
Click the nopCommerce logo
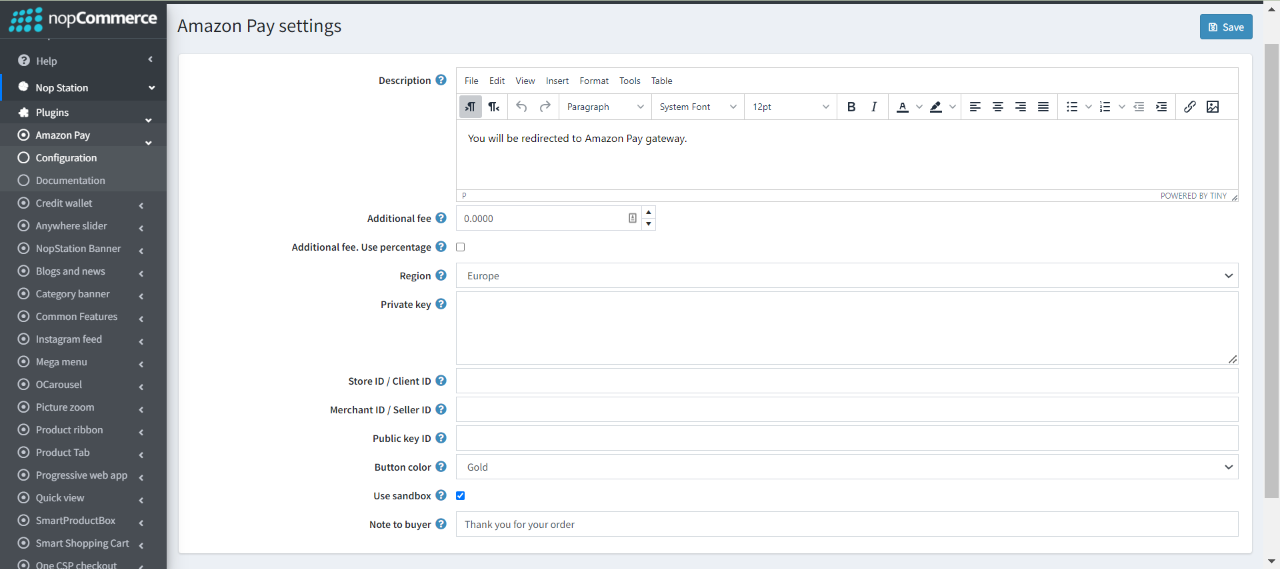click(x=83, y=19)
